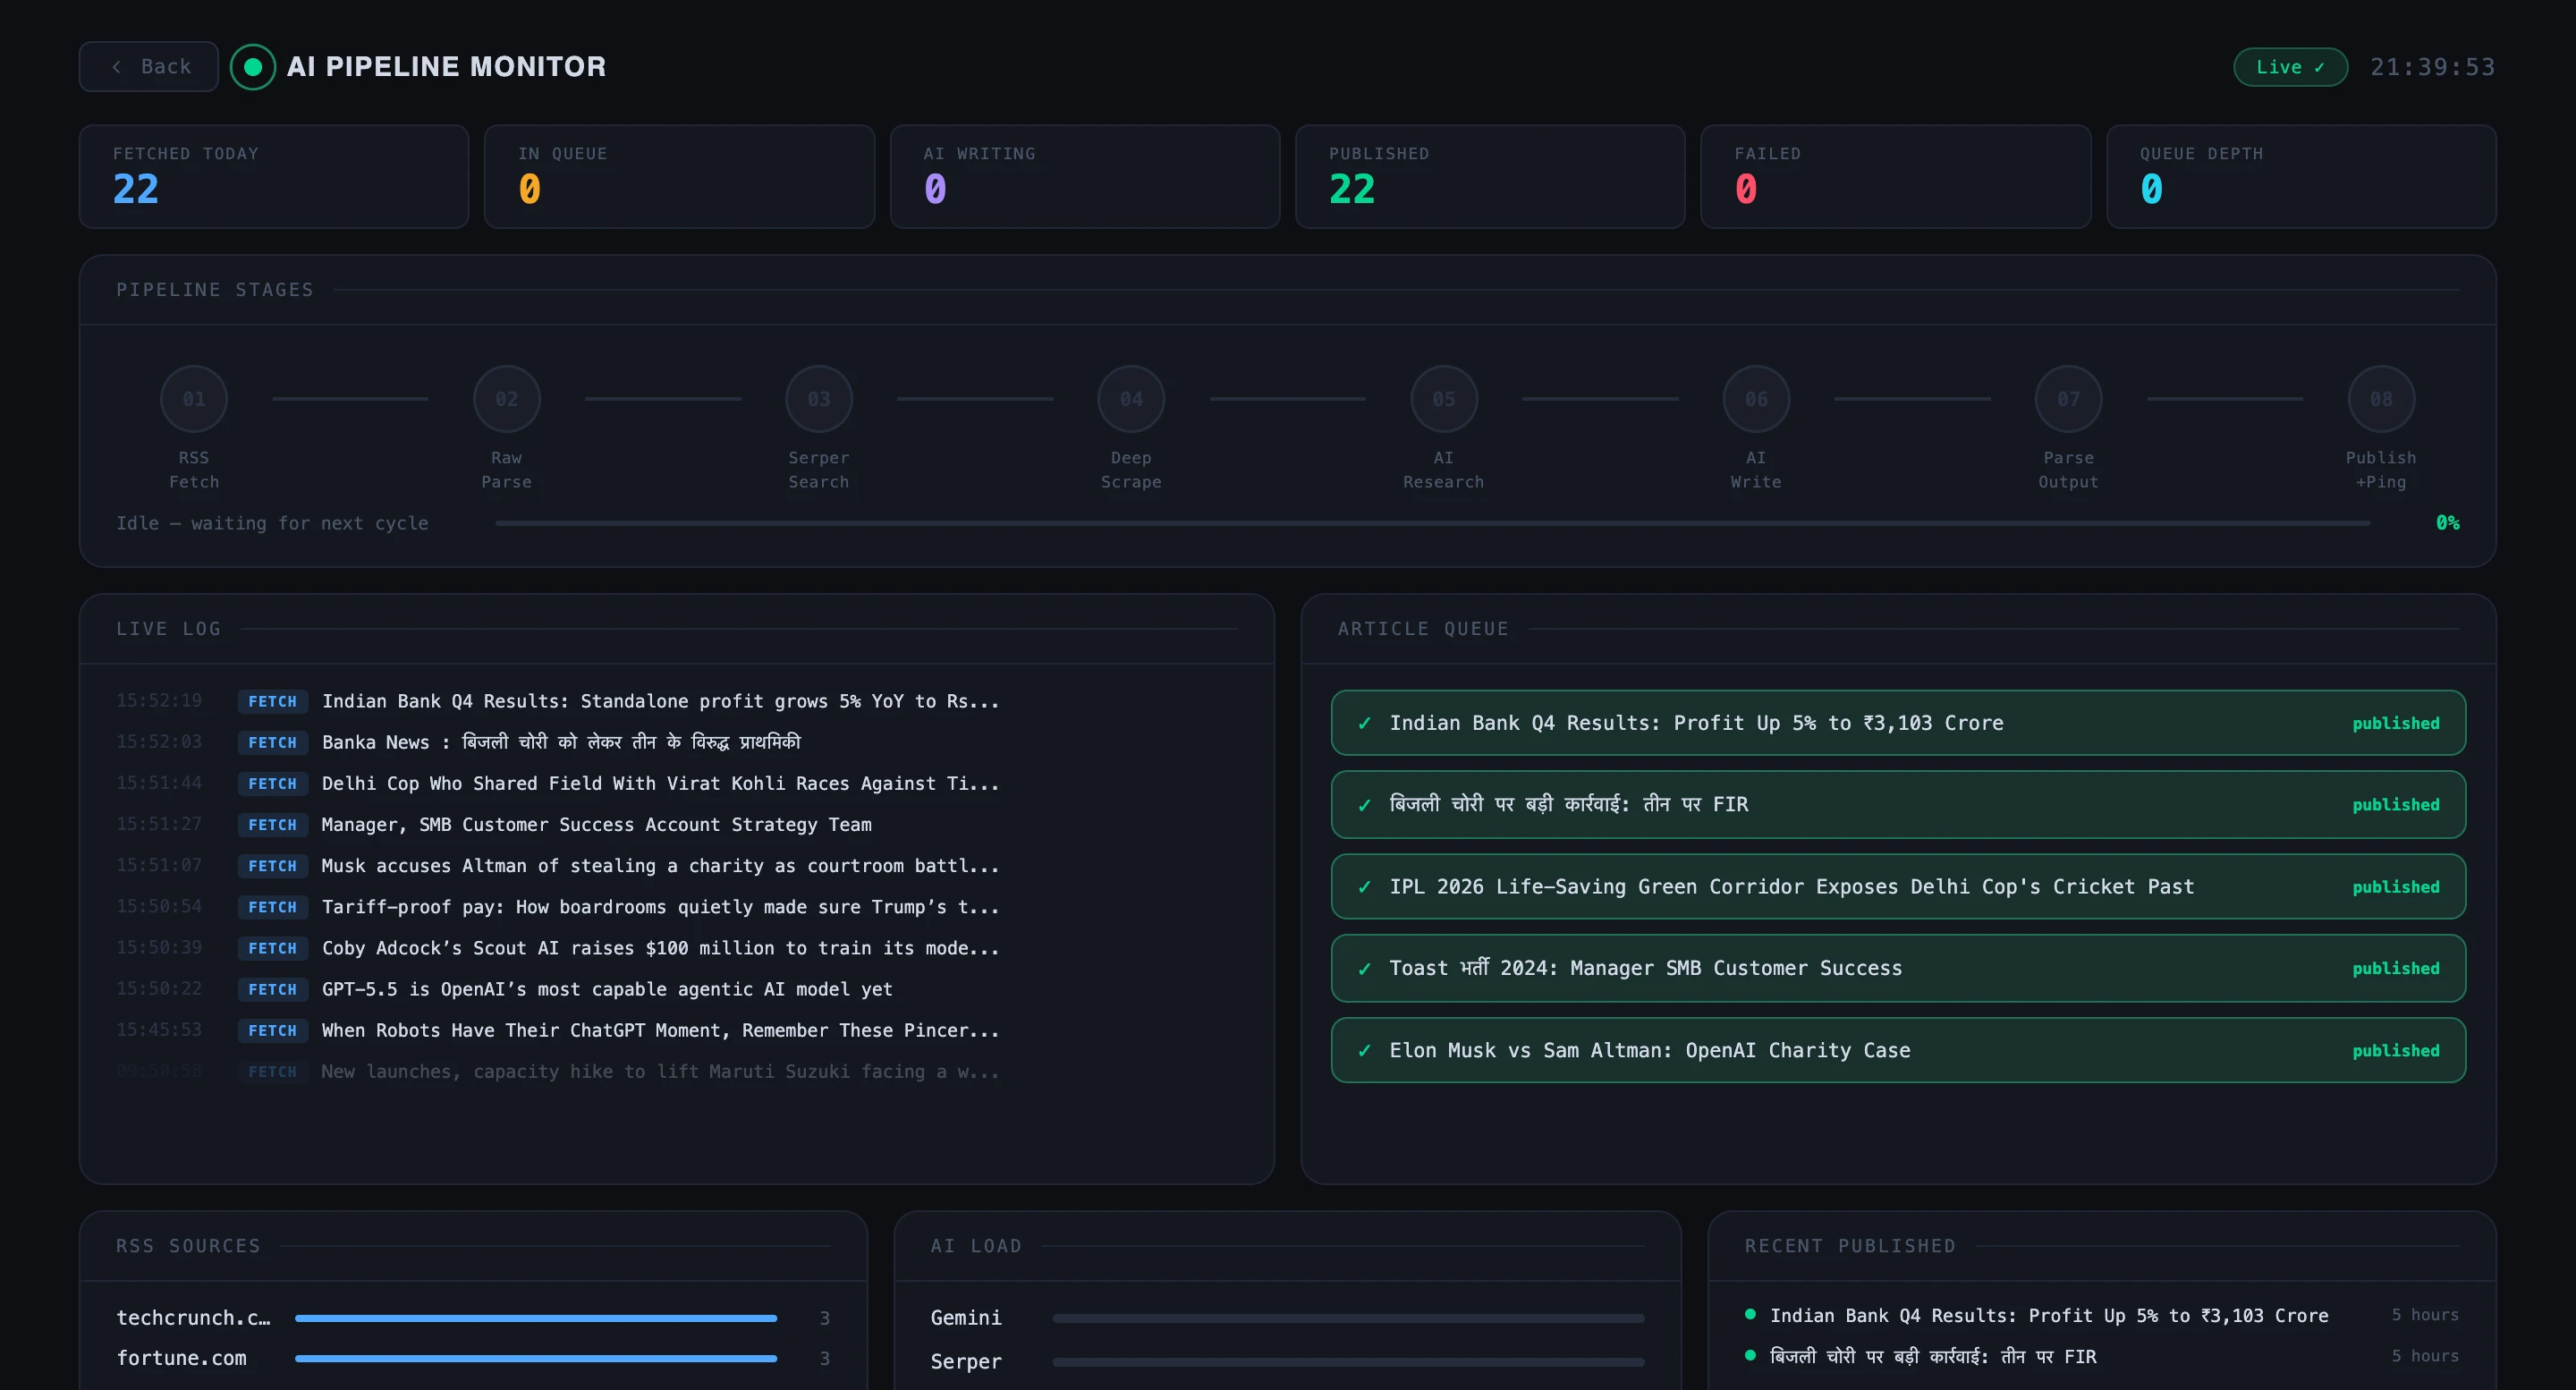This screenshot has width=2576, height=1390.
Task: Click stage 06 AI Write circle
Action: point(1755,399)
